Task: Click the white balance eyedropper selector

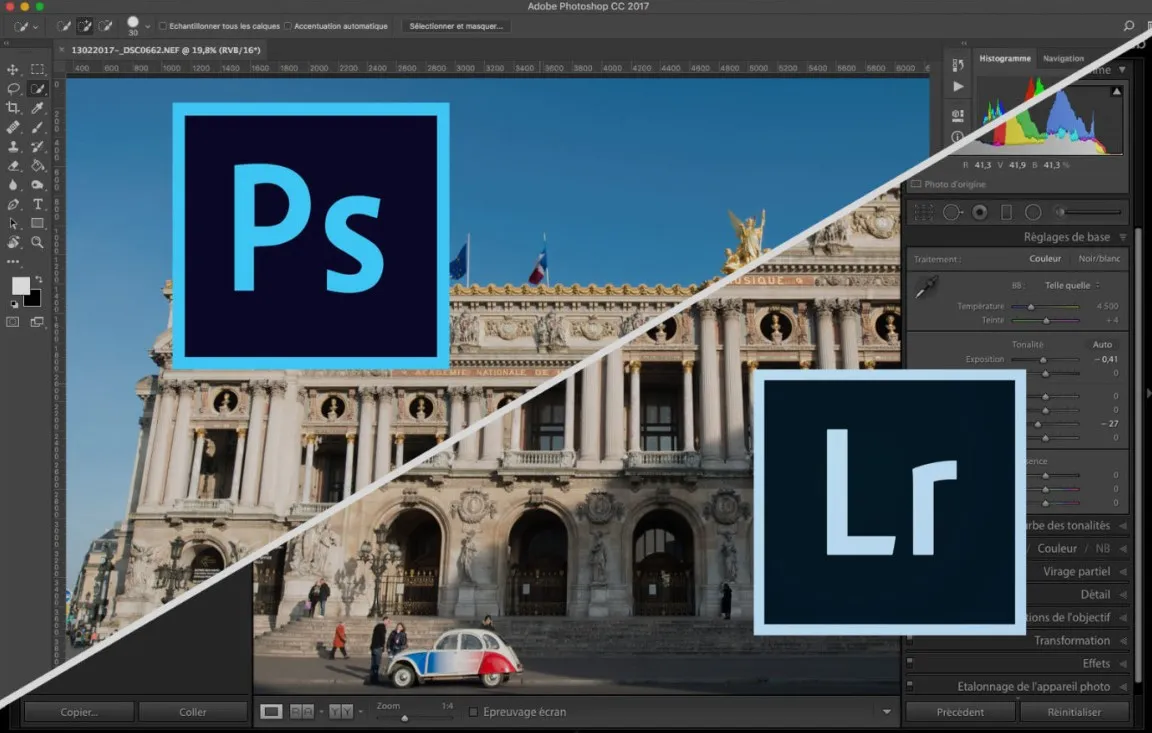Action: [927, 287]
